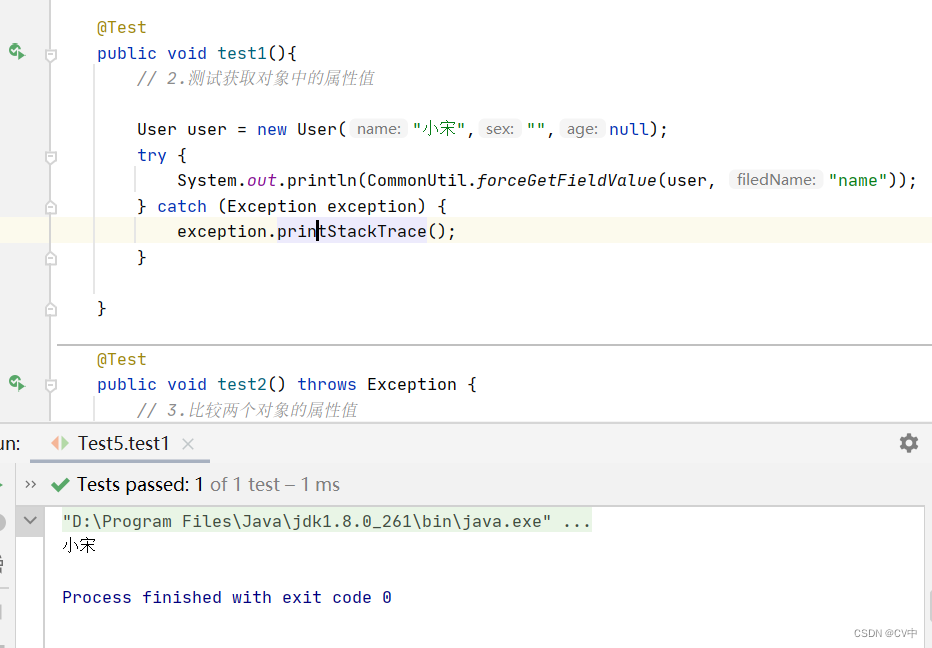Click the @Test annotation above test1
This screenshot has width=932, height=648.
click(121, 28)
